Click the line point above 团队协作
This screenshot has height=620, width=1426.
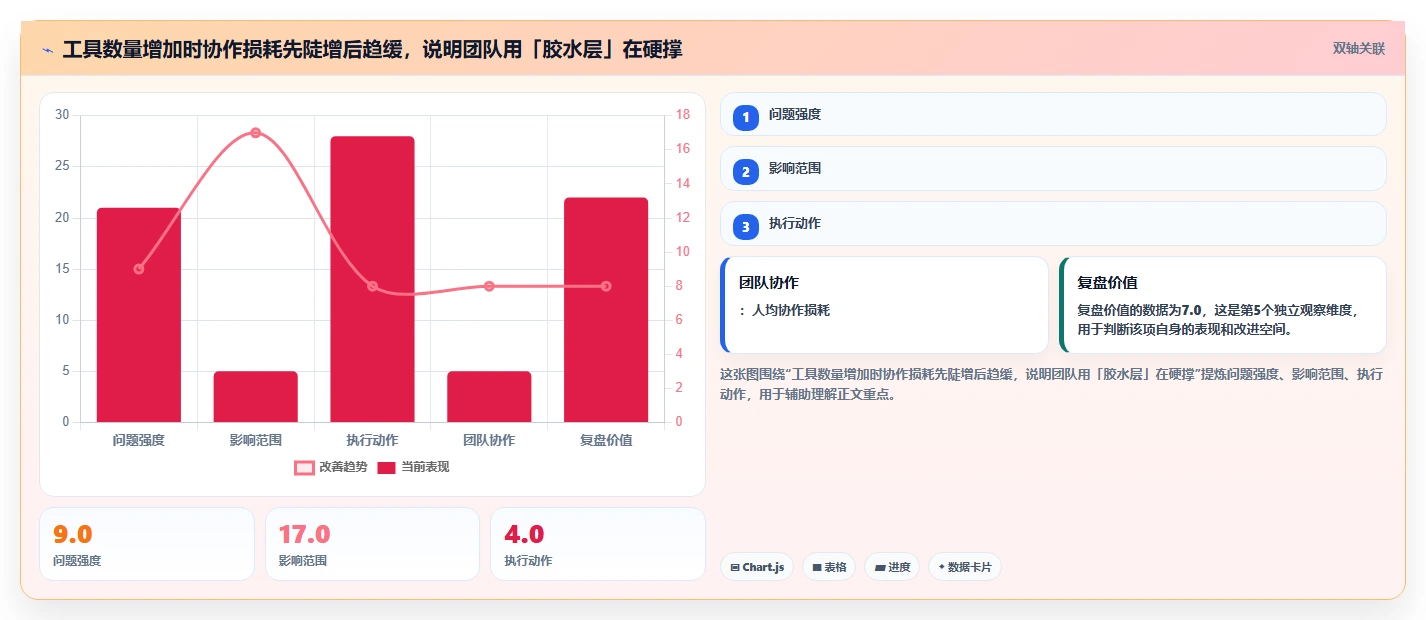[489, 286]
